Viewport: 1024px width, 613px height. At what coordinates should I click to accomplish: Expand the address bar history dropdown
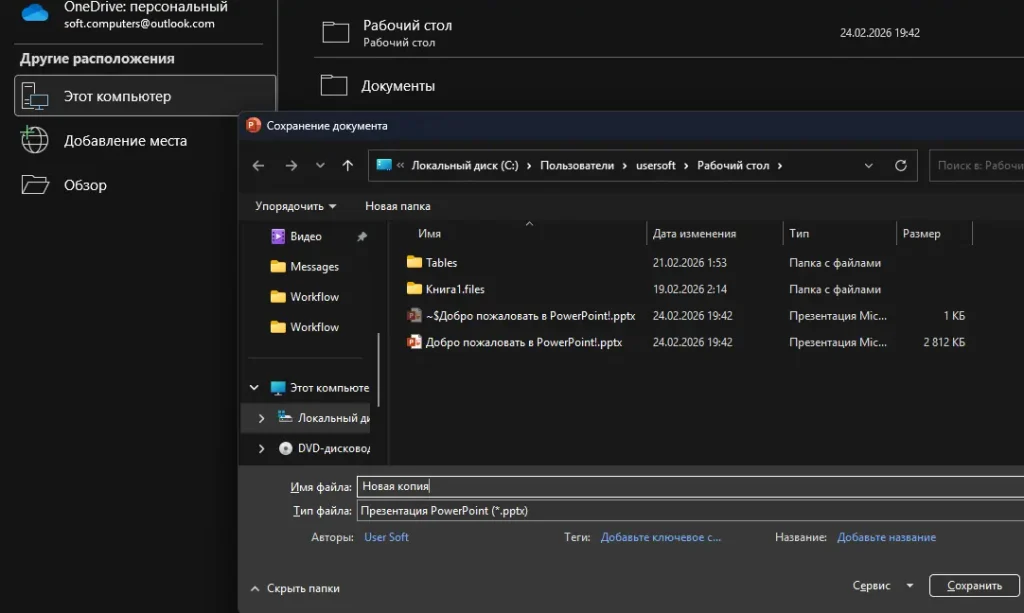pyautogui.click(x=868, y=166)
